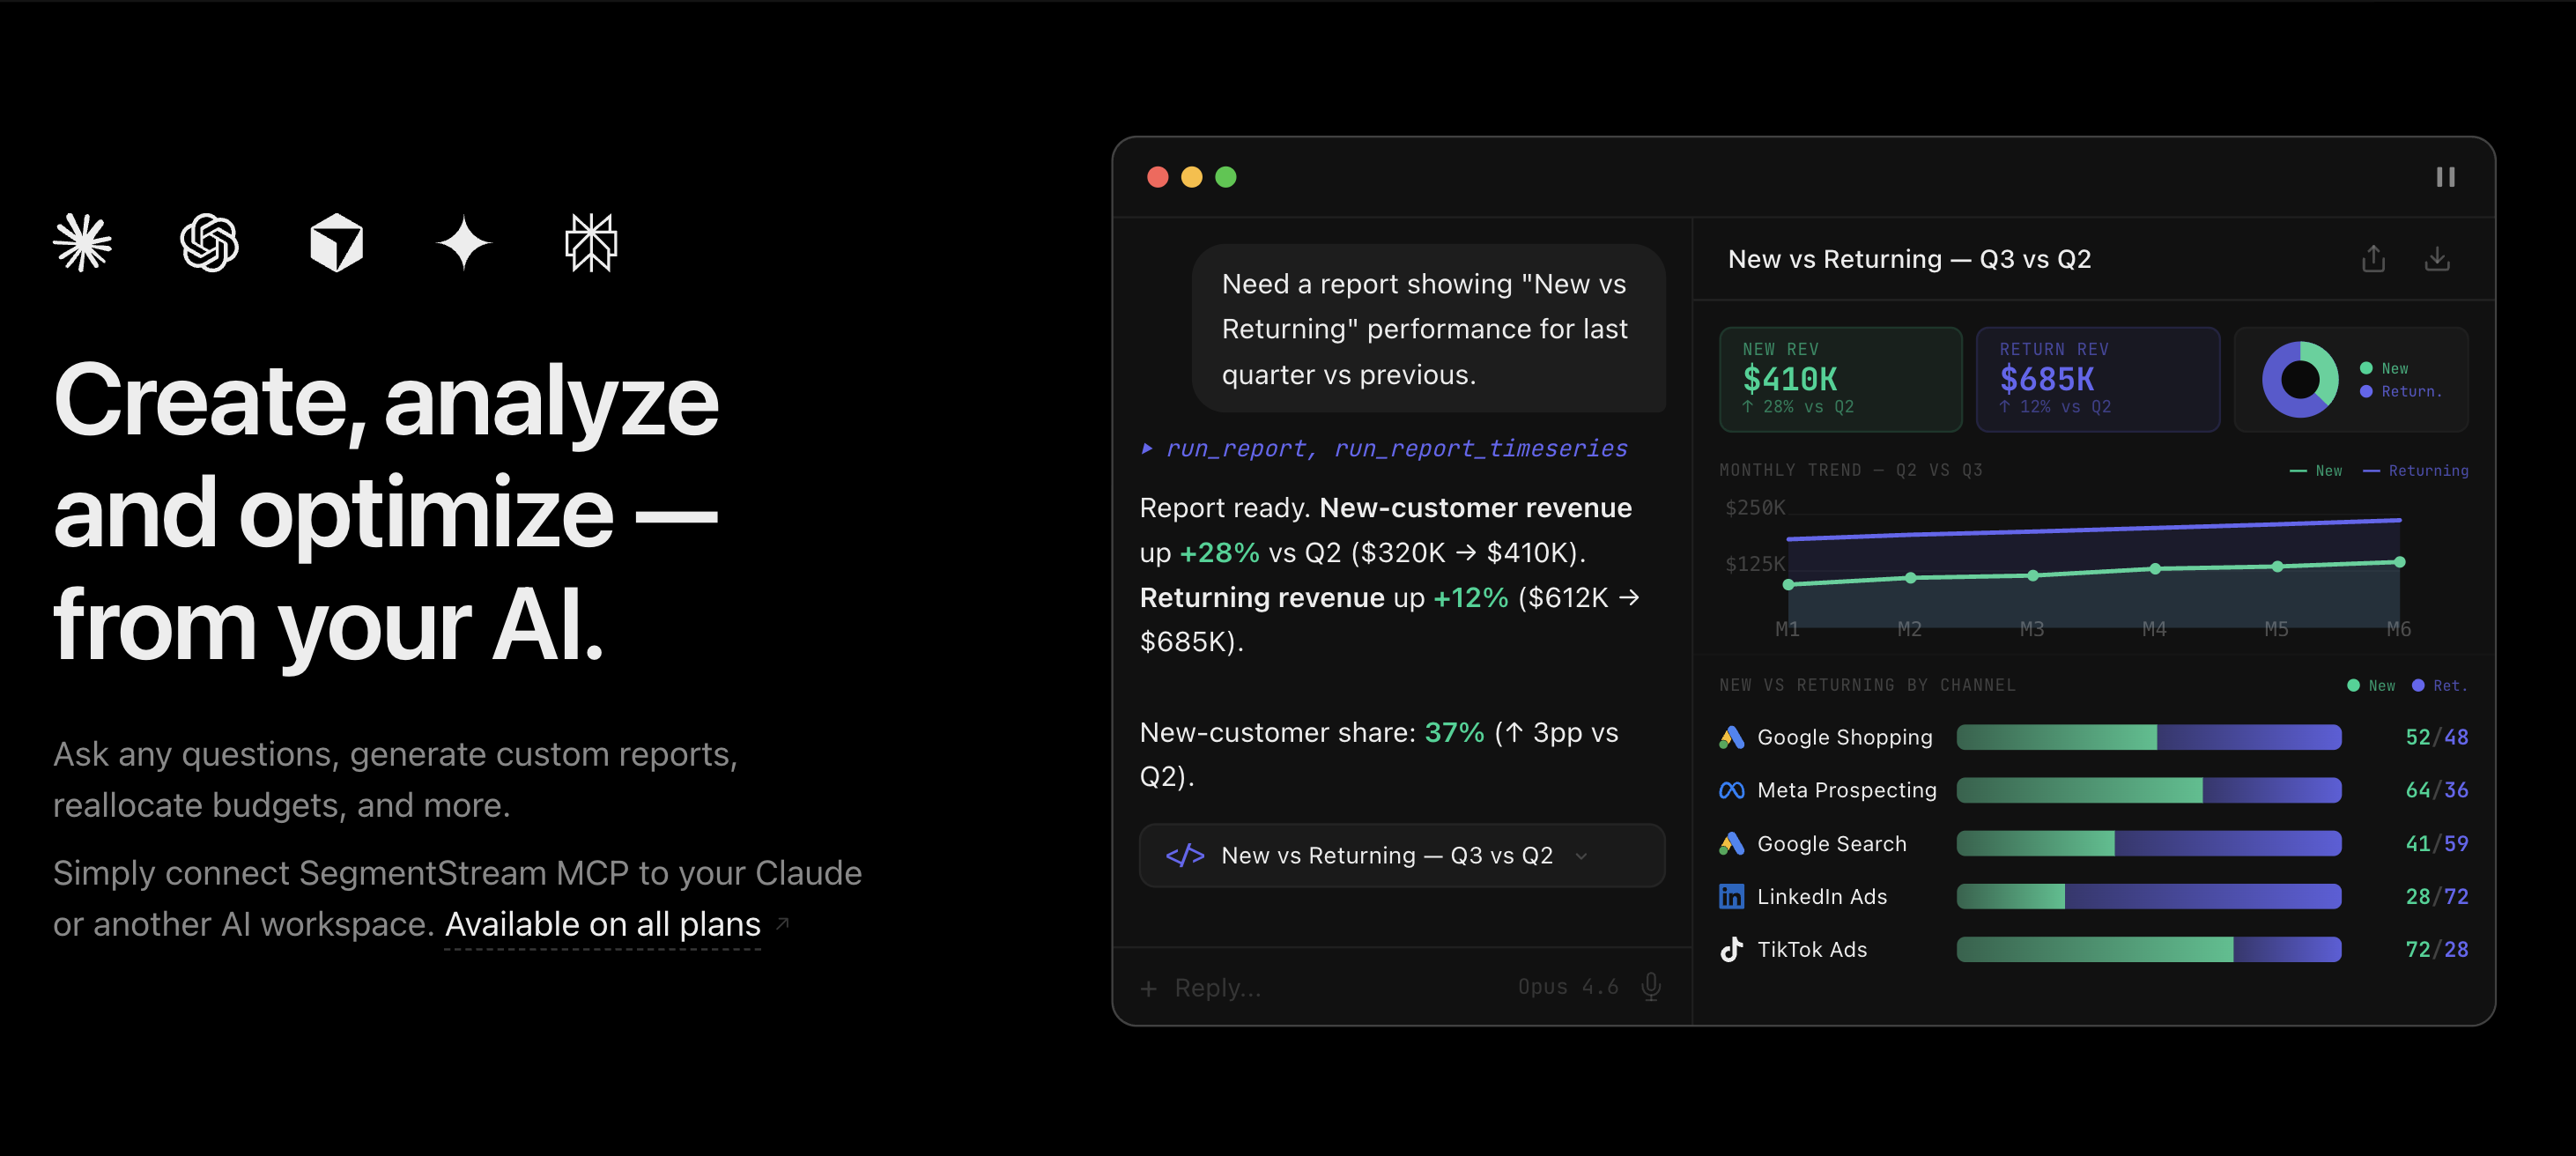Open the Available on all plans link

click(603, 924)
